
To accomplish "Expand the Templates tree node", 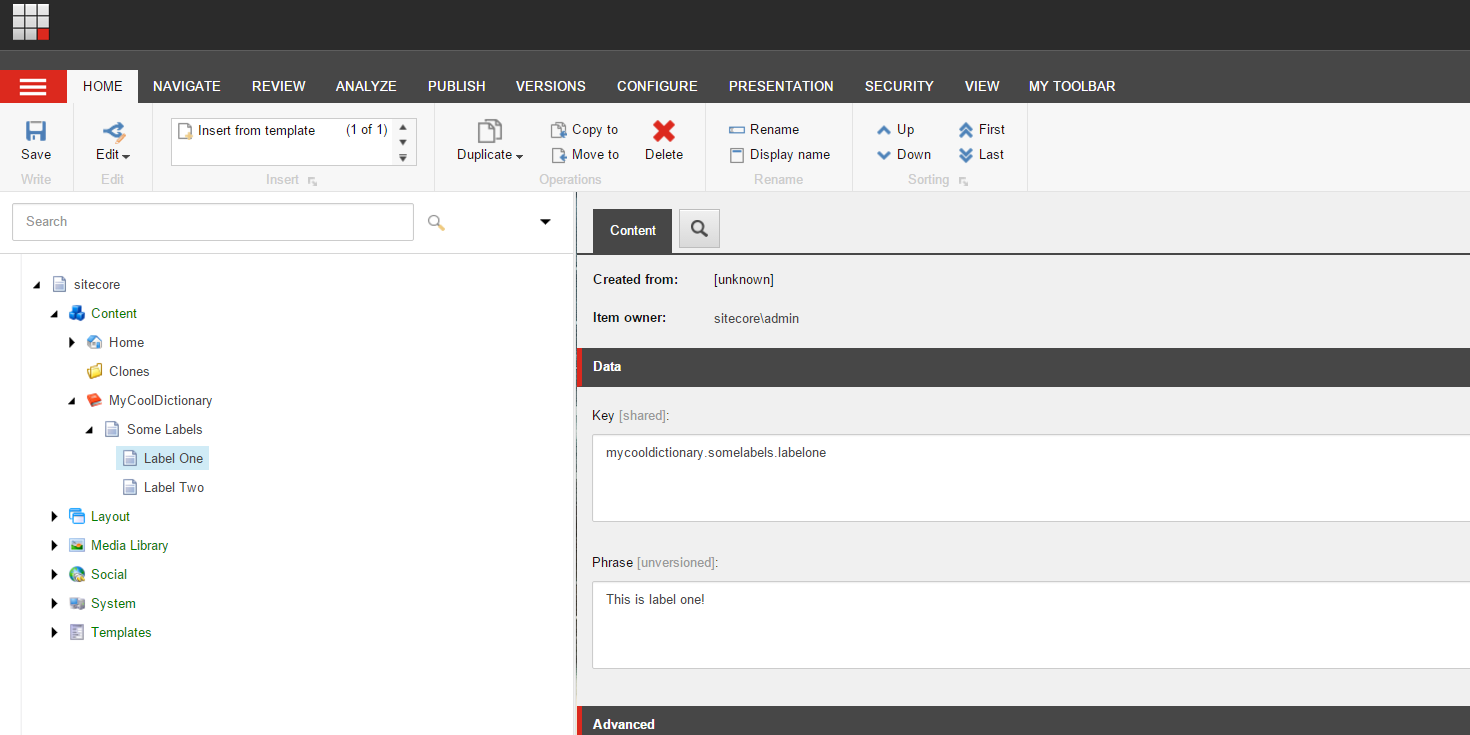I will [55, 633].
